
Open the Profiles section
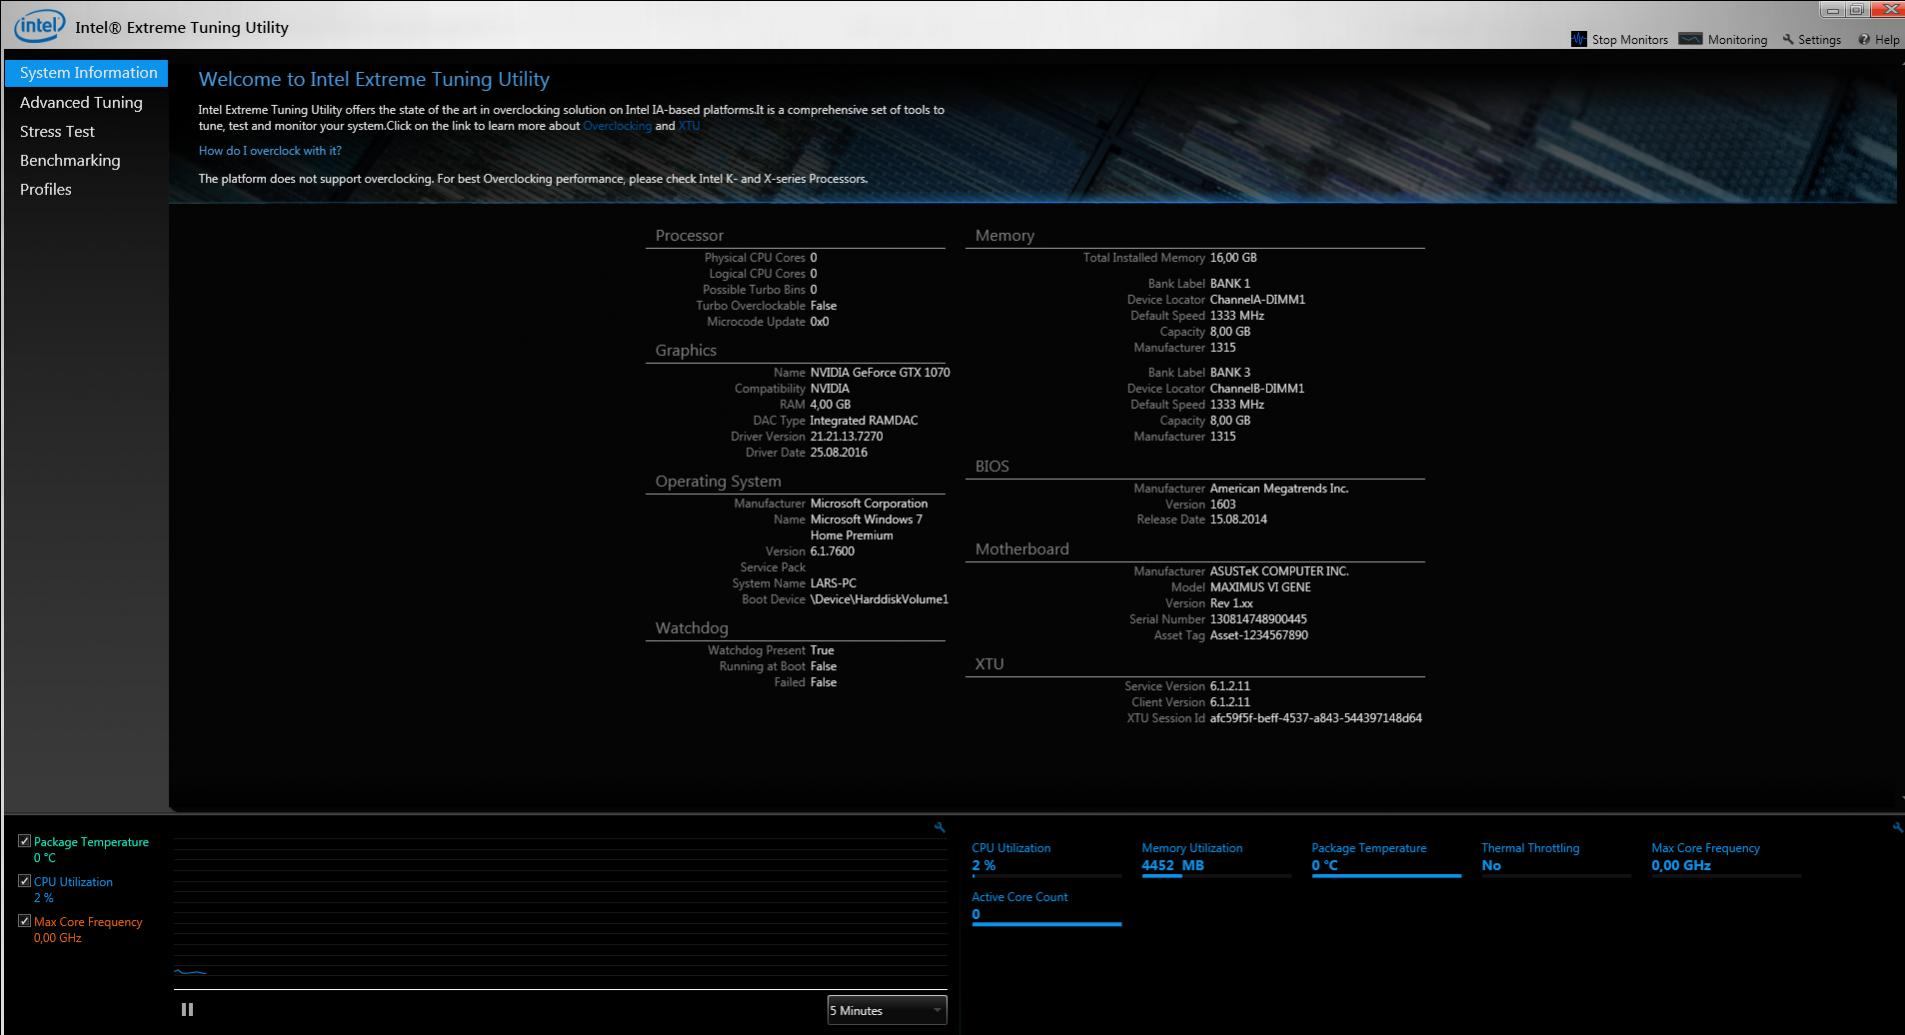click(45, 189)
